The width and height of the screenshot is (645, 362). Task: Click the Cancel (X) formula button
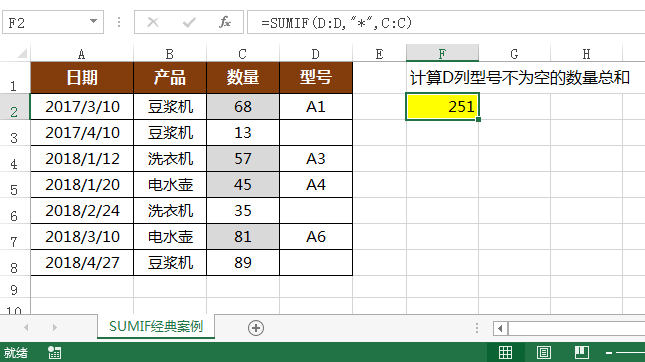coord(153,22)
